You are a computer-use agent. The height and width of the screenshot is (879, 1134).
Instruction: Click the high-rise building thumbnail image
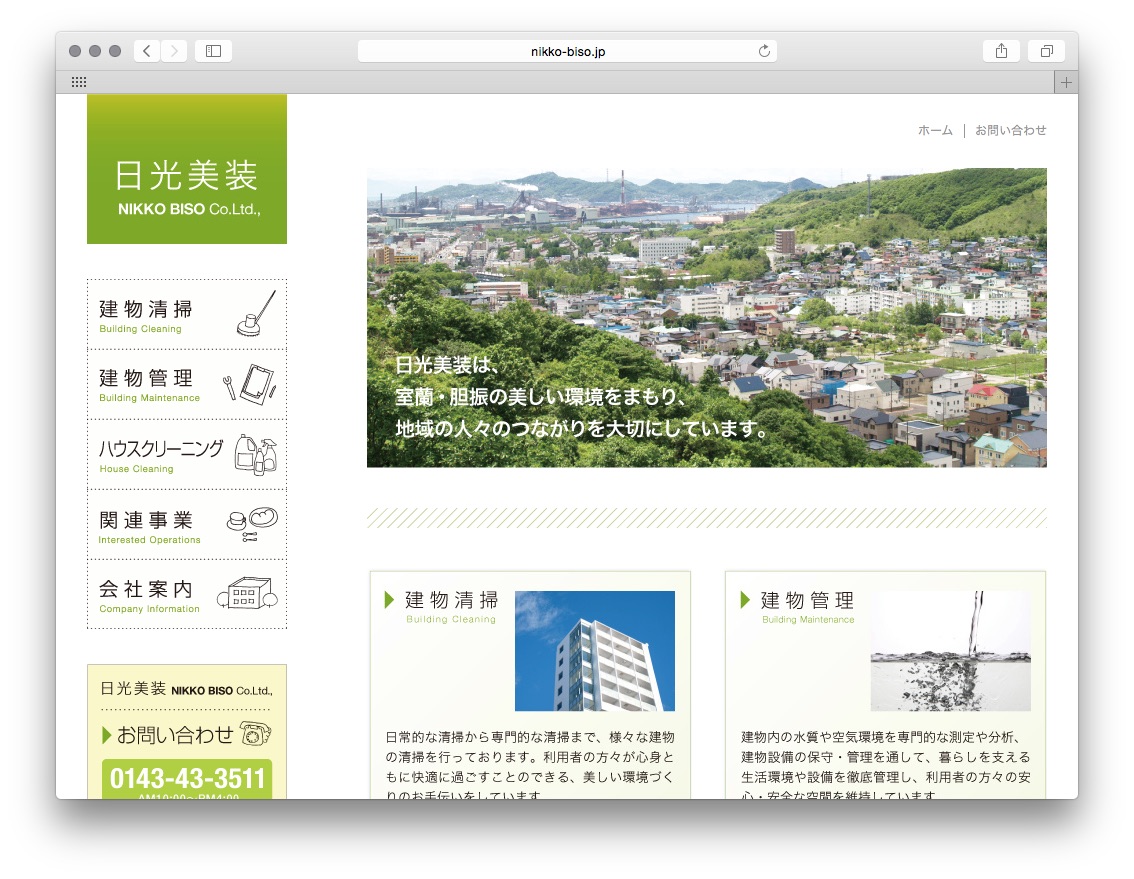coord(594,651)
